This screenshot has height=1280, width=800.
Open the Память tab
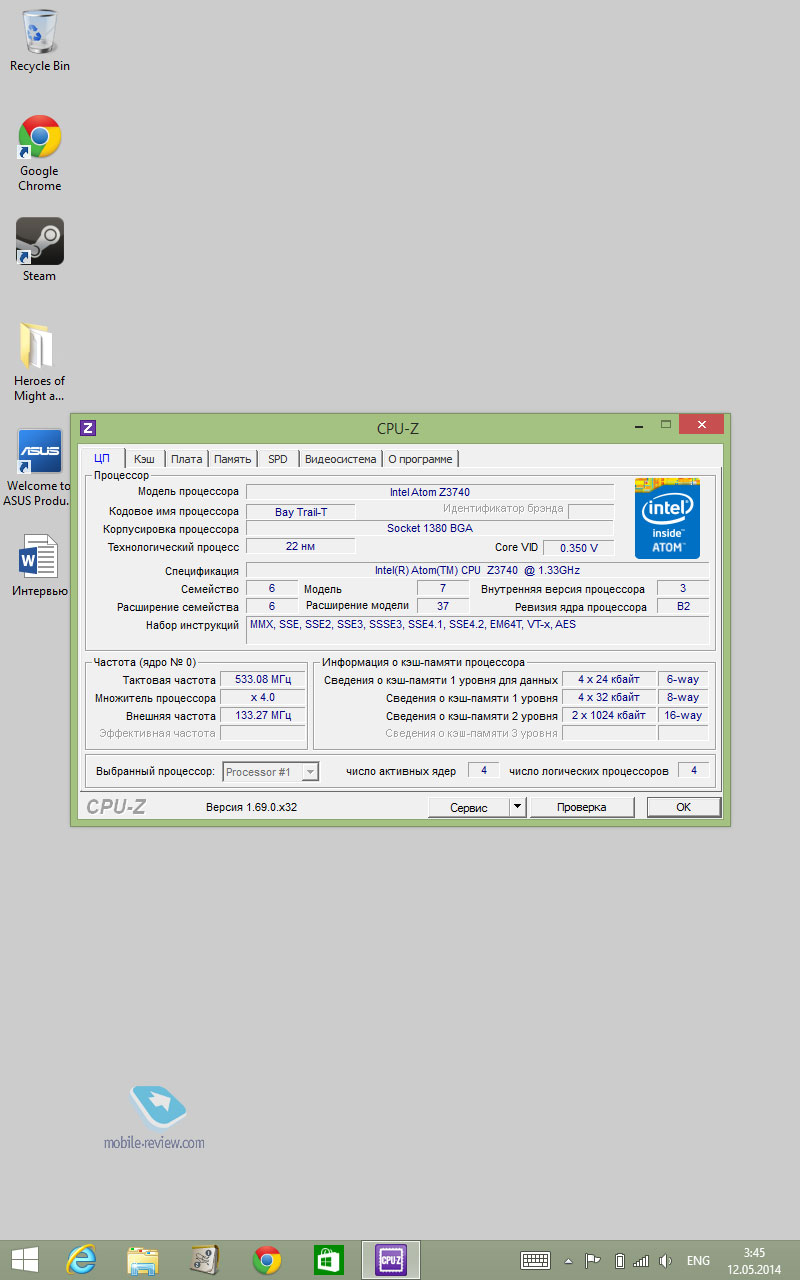232,459
